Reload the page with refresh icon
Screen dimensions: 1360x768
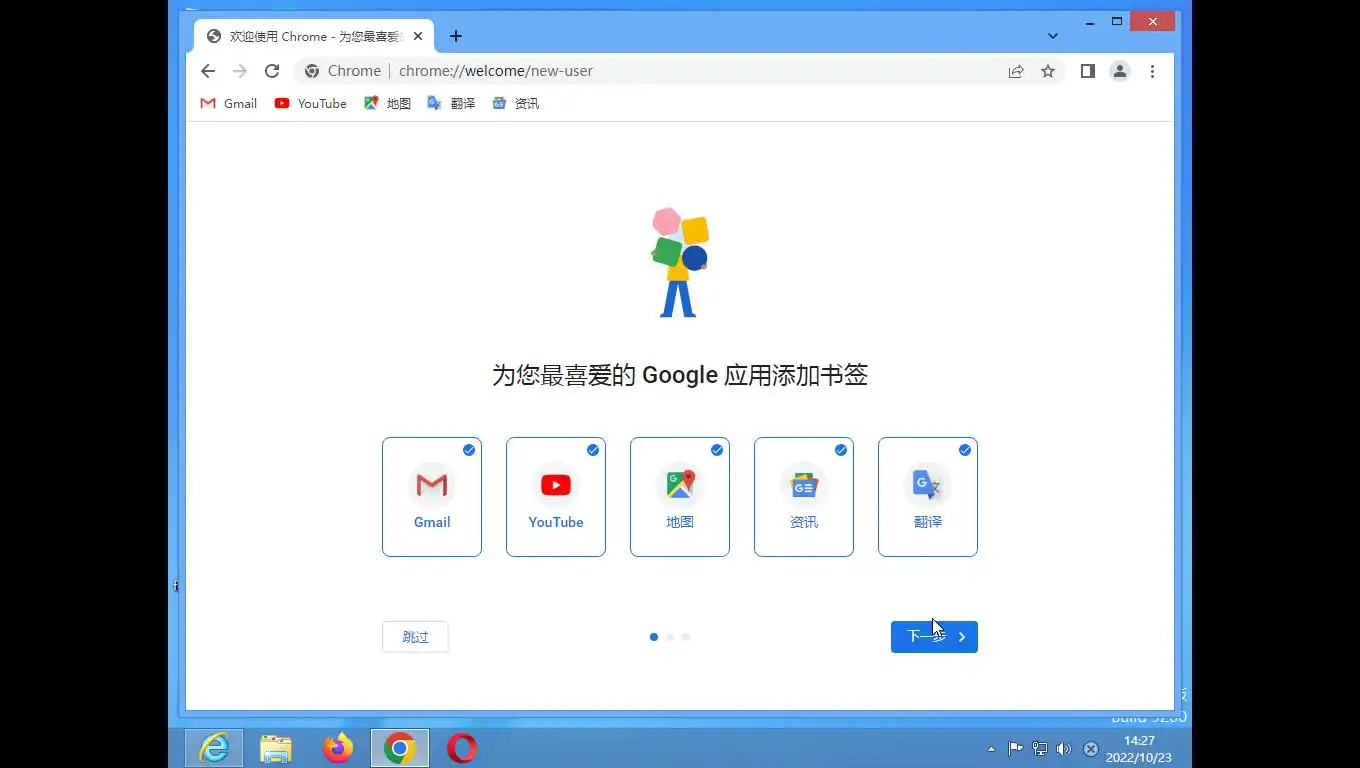272,71
